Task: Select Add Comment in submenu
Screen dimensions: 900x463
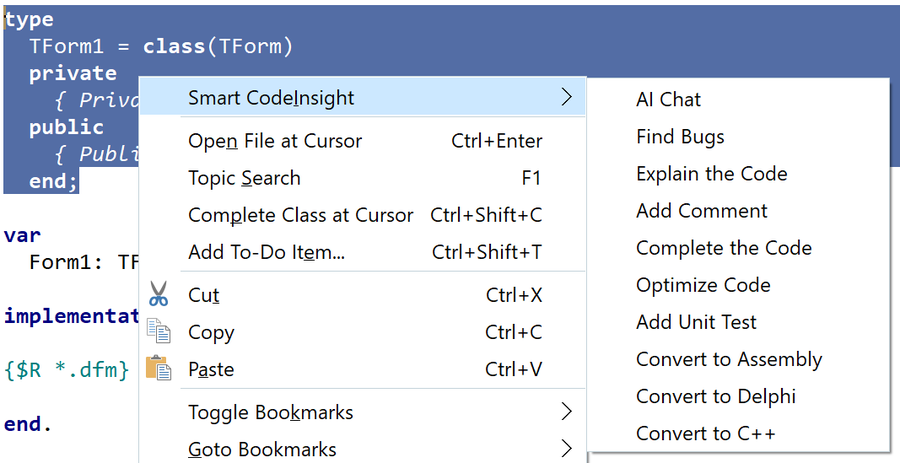Action: [701, 211]
